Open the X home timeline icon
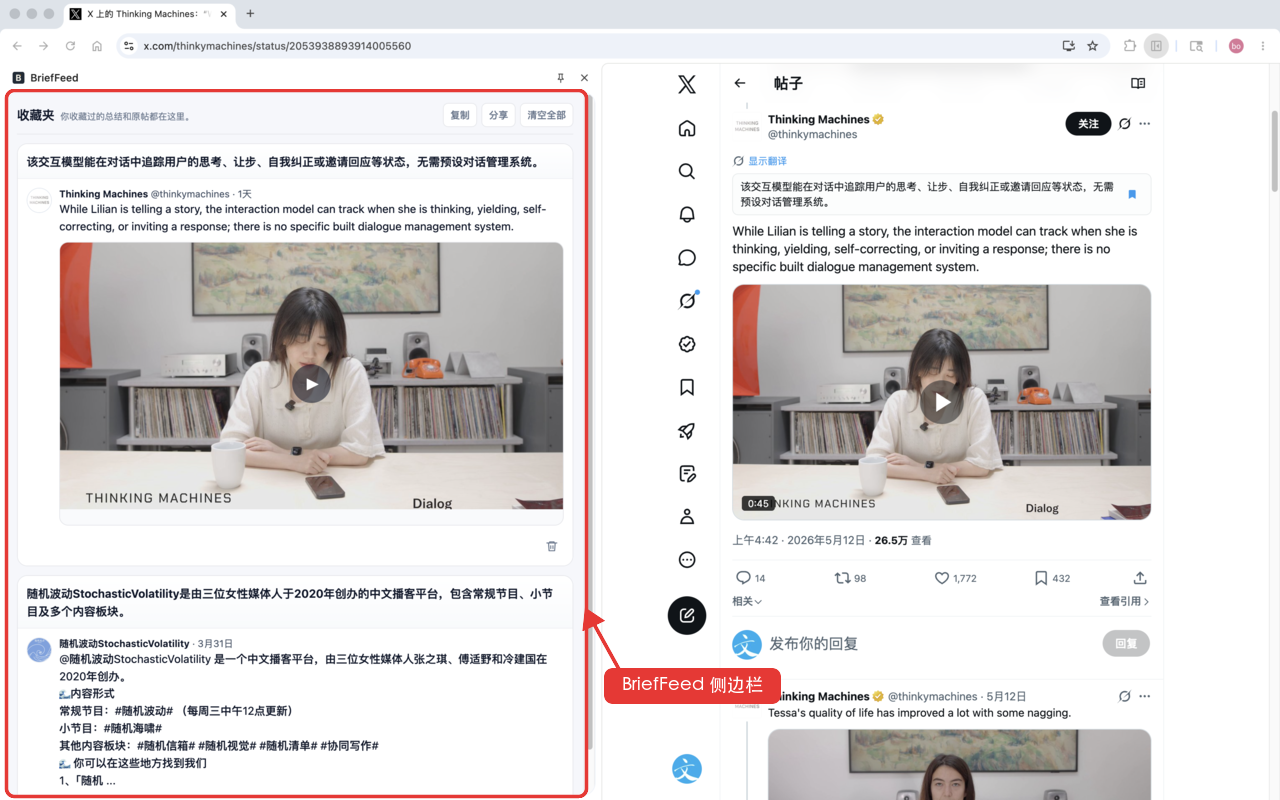1280x800 pixels. 687,128
